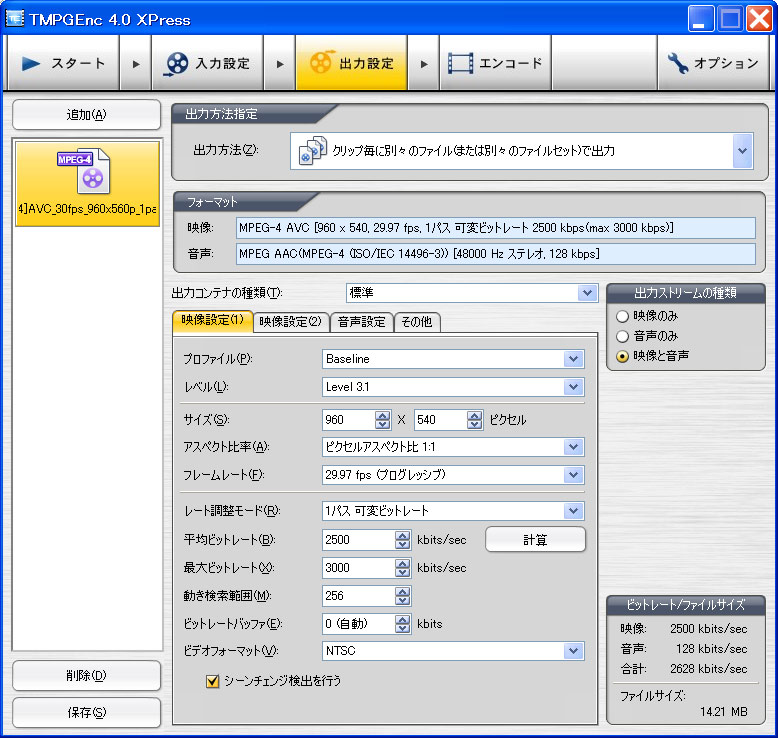Click the スタート play arrow icon
This screenshot has width=778, height=738.
tap(31, 64)
